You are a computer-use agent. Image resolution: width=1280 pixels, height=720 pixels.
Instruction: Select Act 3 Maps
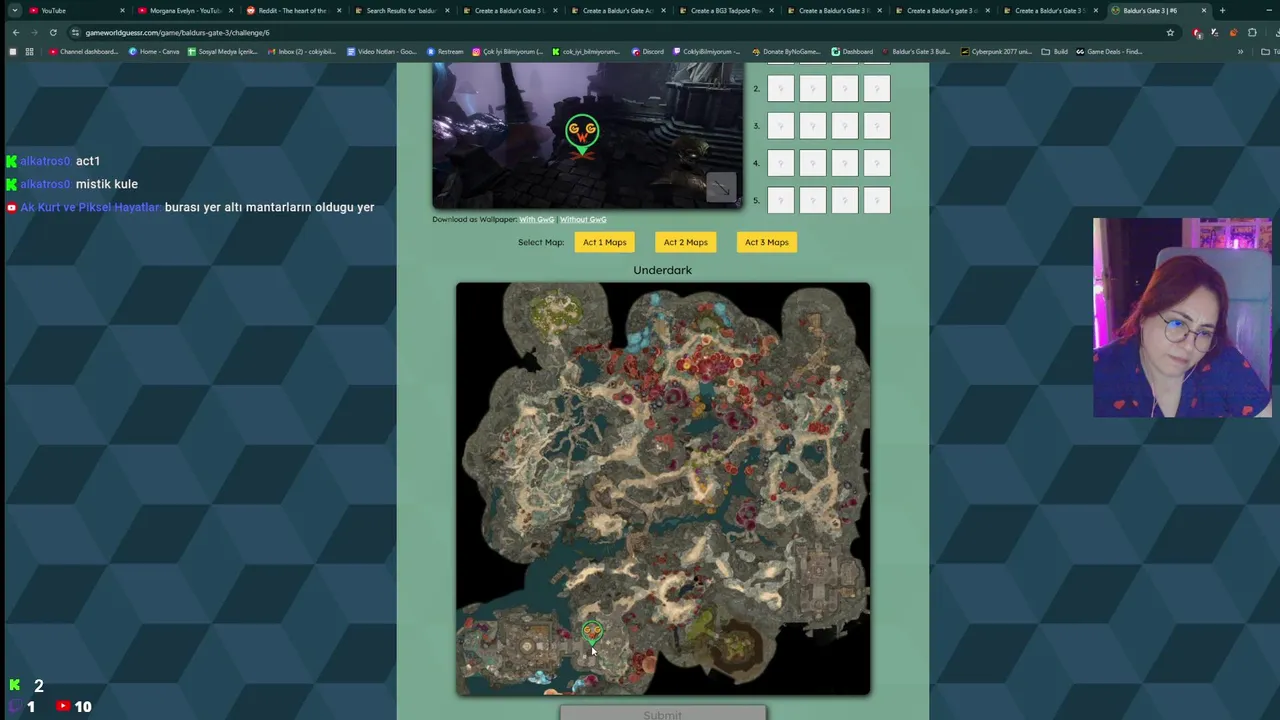click(x=767, y=242)
